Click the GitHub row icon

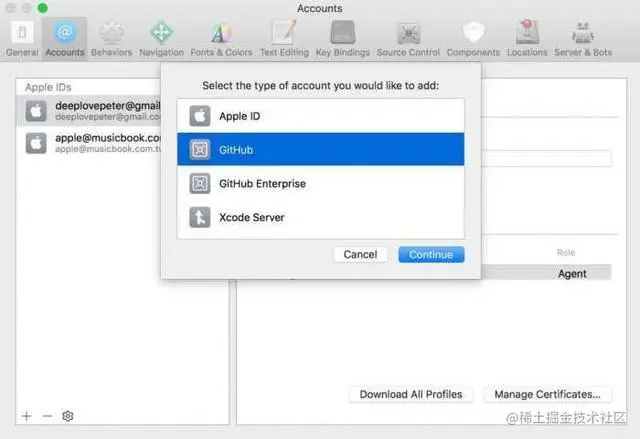click(x=200, y=150)
